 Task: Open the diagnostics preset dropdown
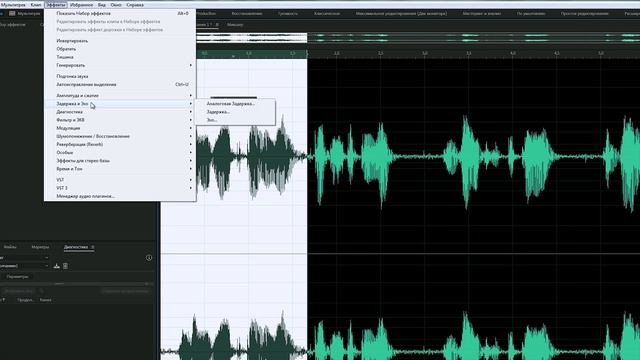click(x=24, y=266)
